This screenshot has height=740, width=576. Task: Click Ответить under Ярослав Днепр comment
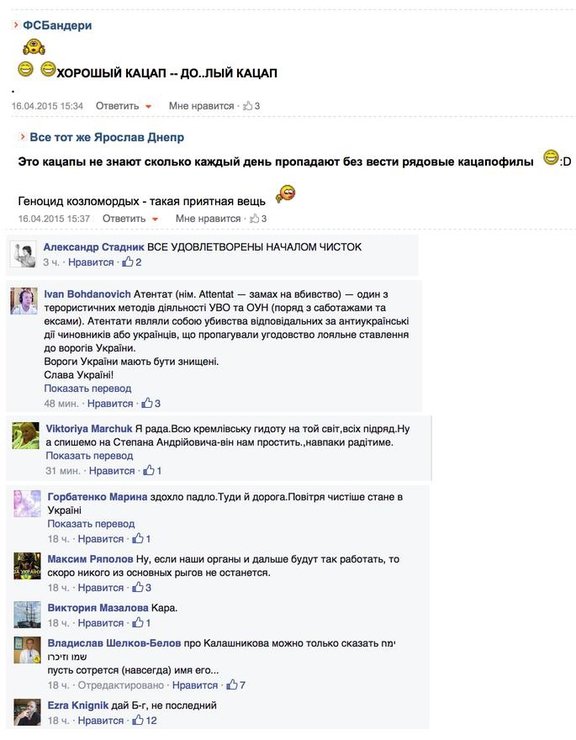click(124, 219)
